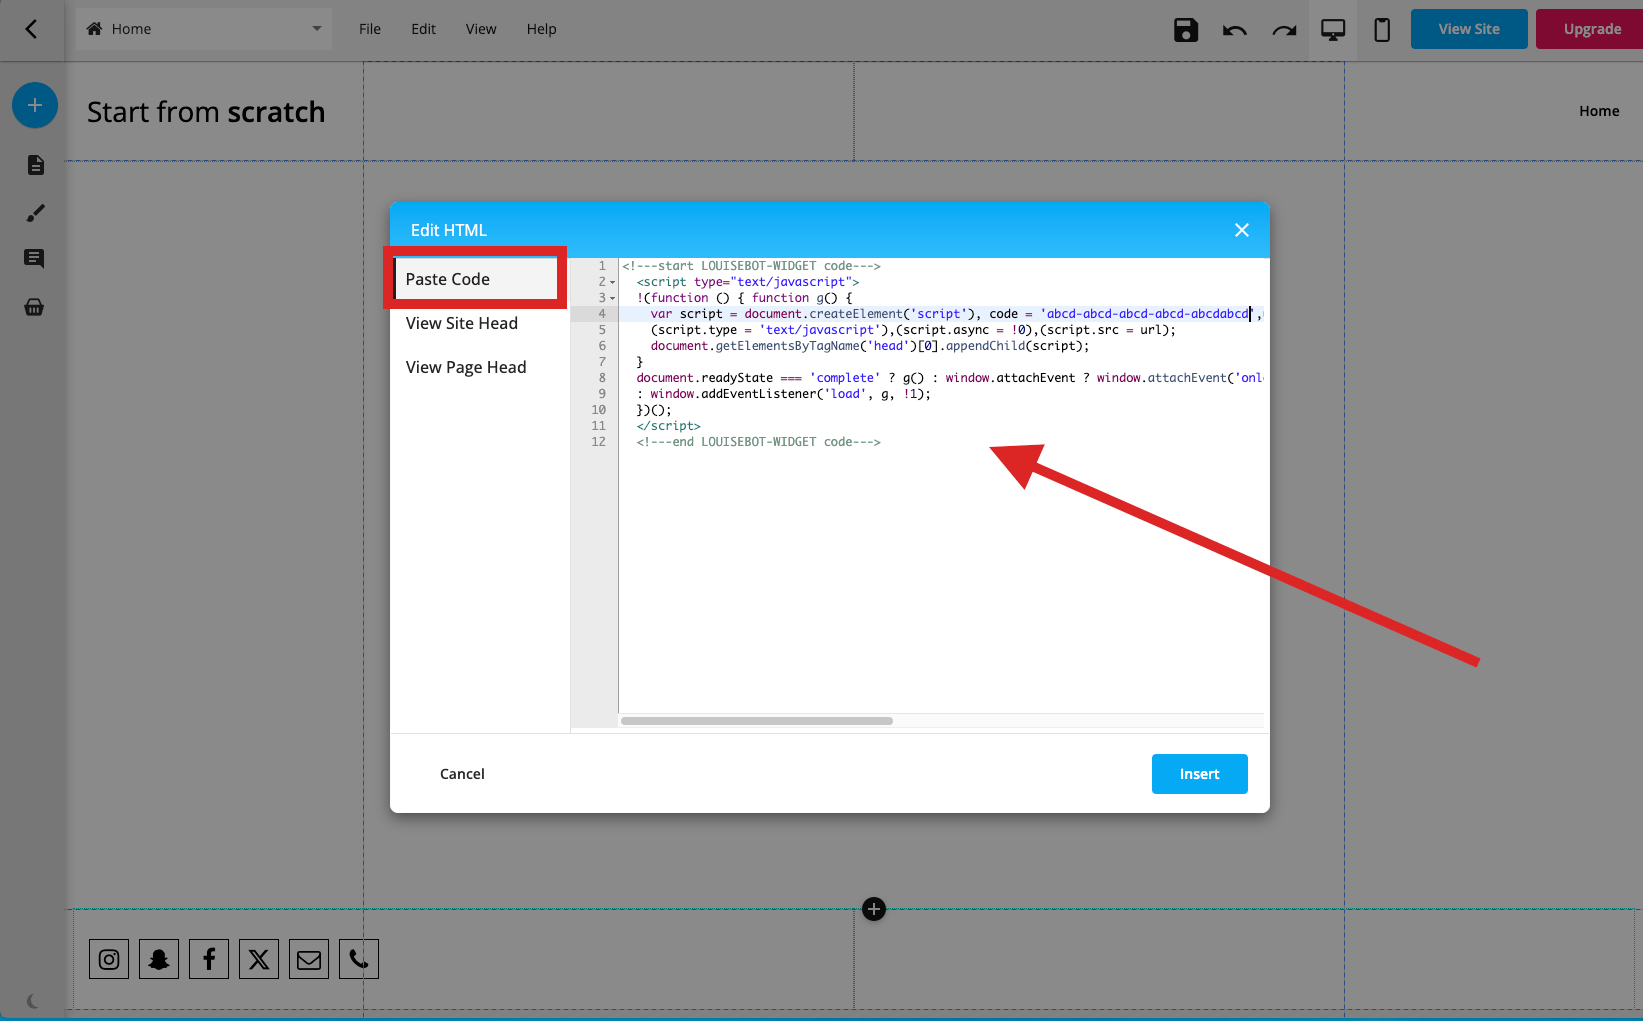Select the Paste Code tab
1643x1021 pixels.
click(x=476, y=279)
